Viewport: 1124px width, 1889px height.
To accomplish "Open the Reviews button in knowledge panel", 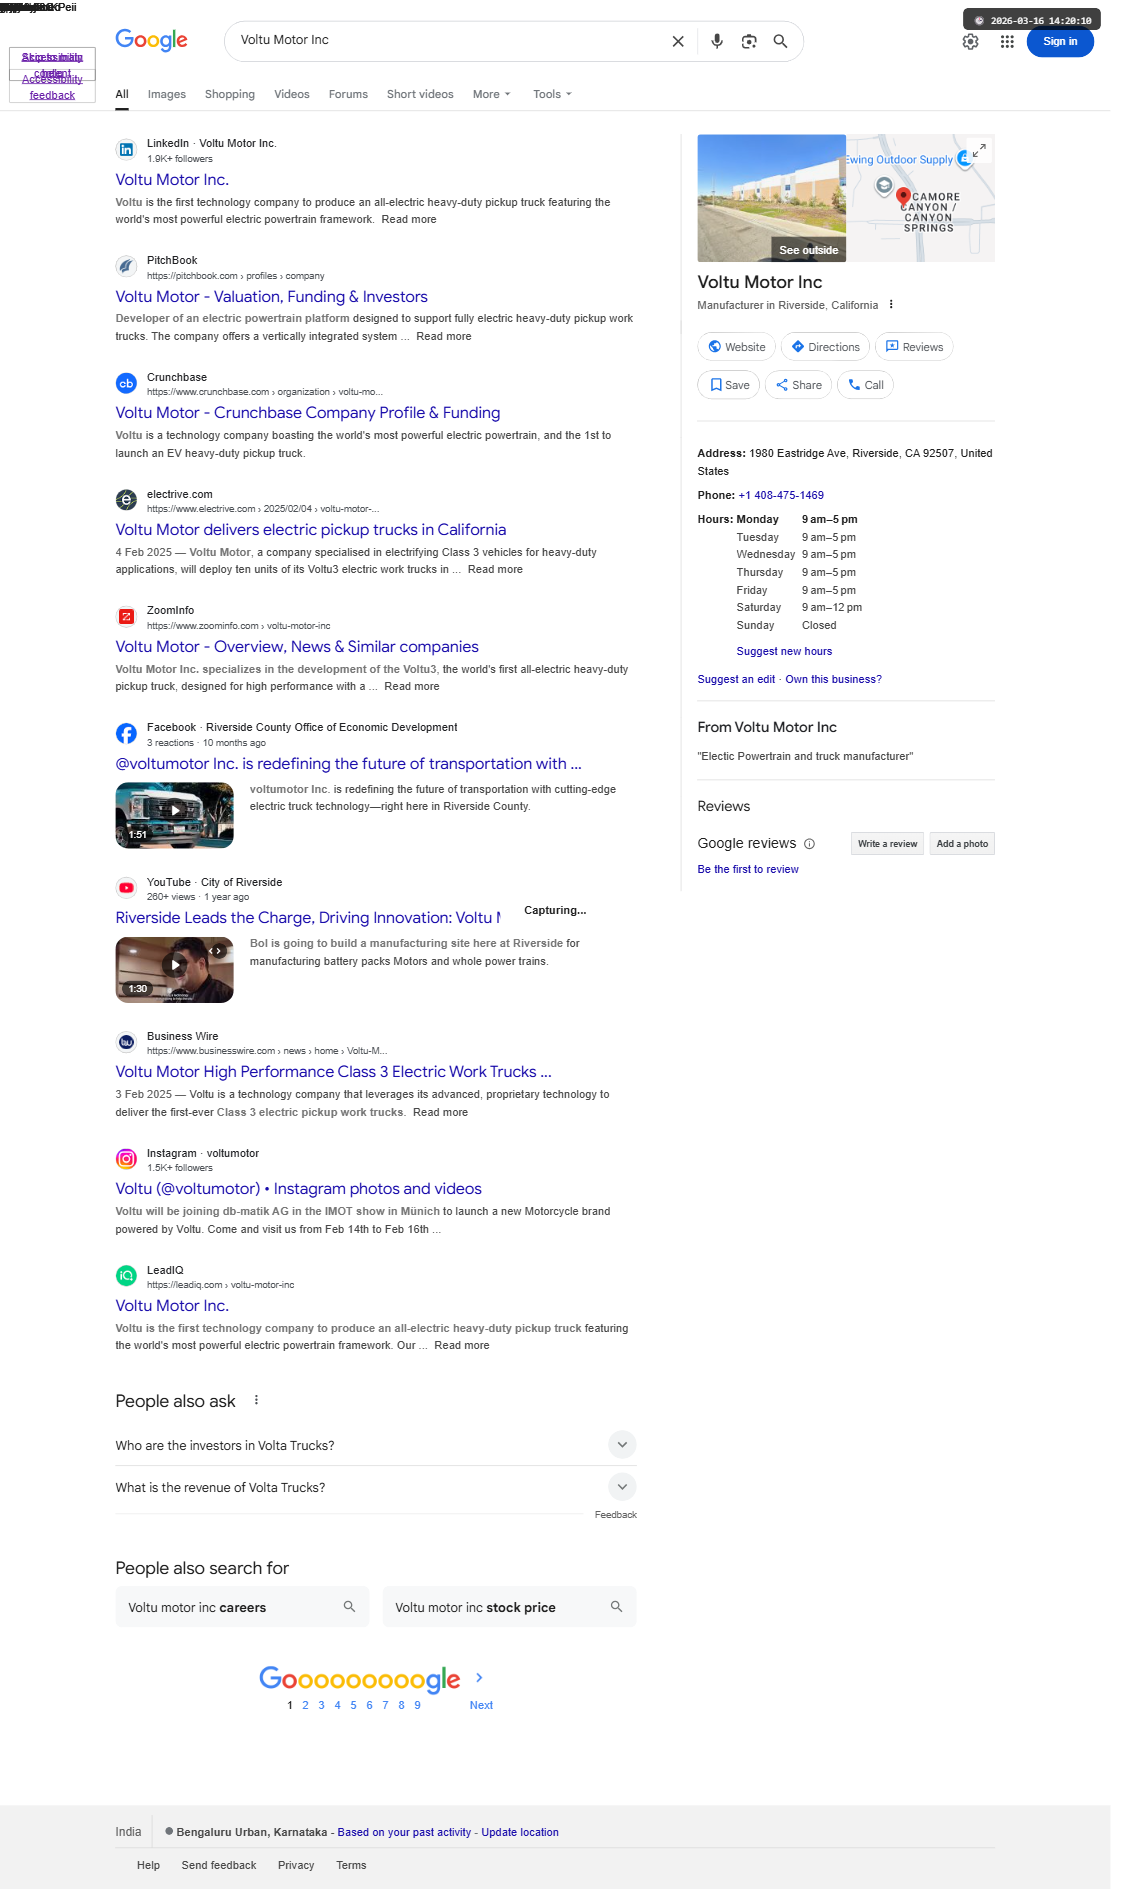I will coord(914,347).
